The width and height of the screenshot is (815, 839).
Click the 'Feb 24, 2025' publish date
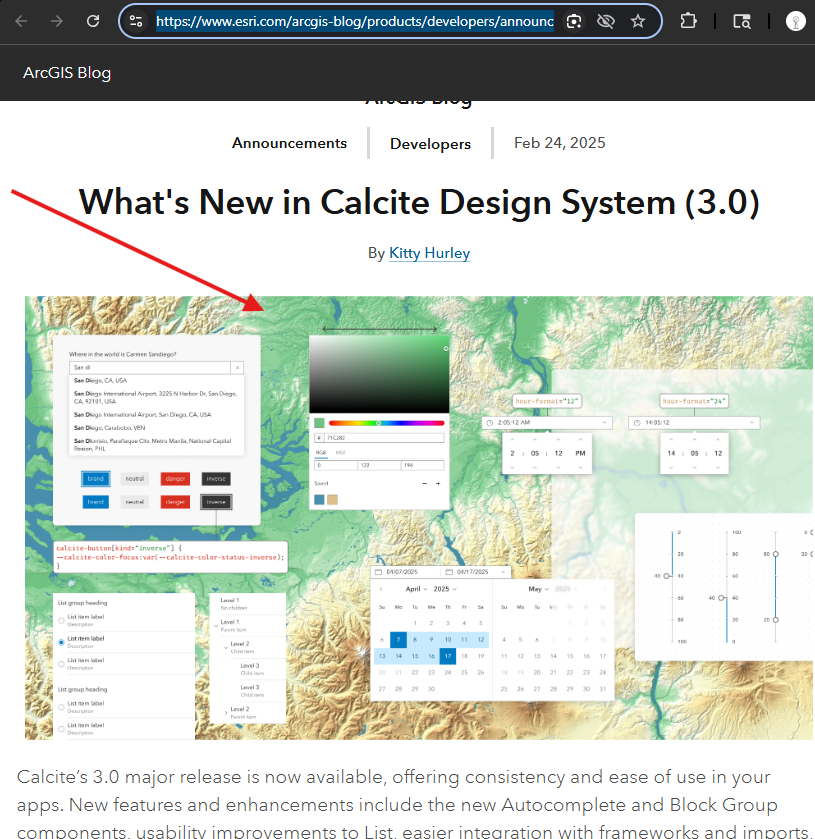click(560, 143)
